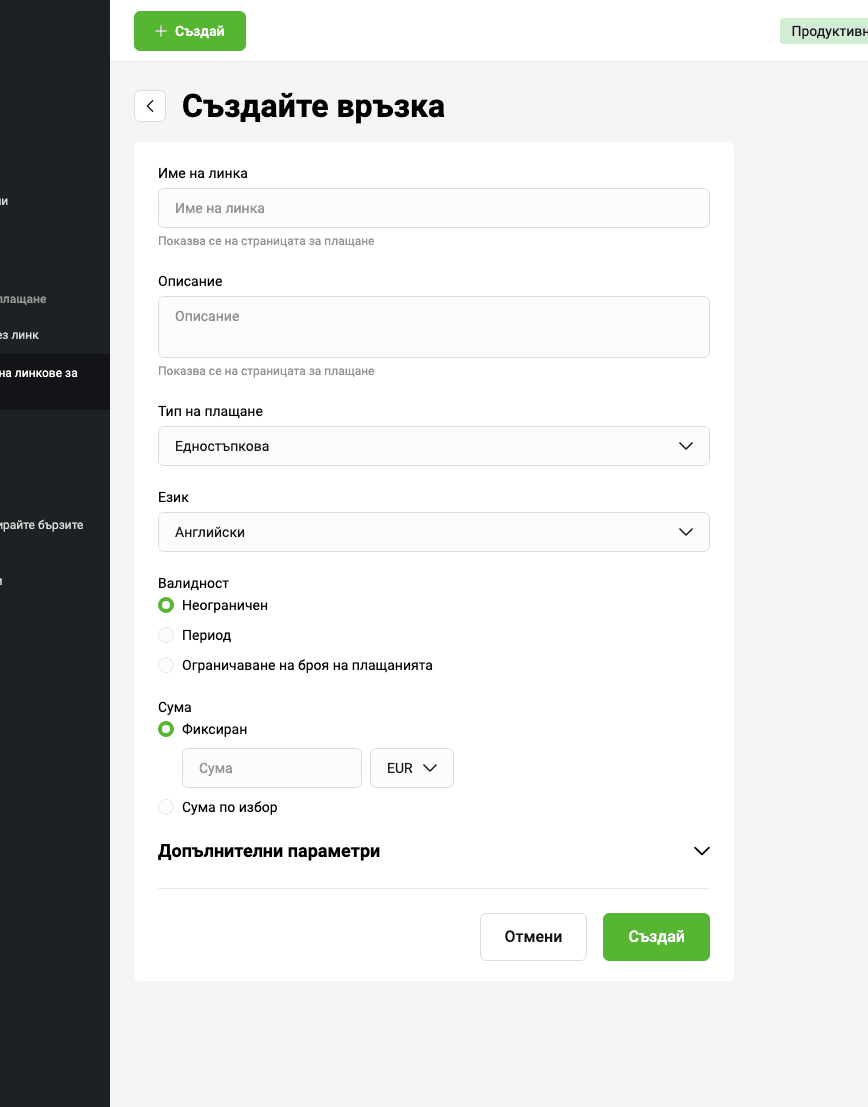Click the back arrow icon
Viewport: 868px width, 1107px height.
pos(150,106)
